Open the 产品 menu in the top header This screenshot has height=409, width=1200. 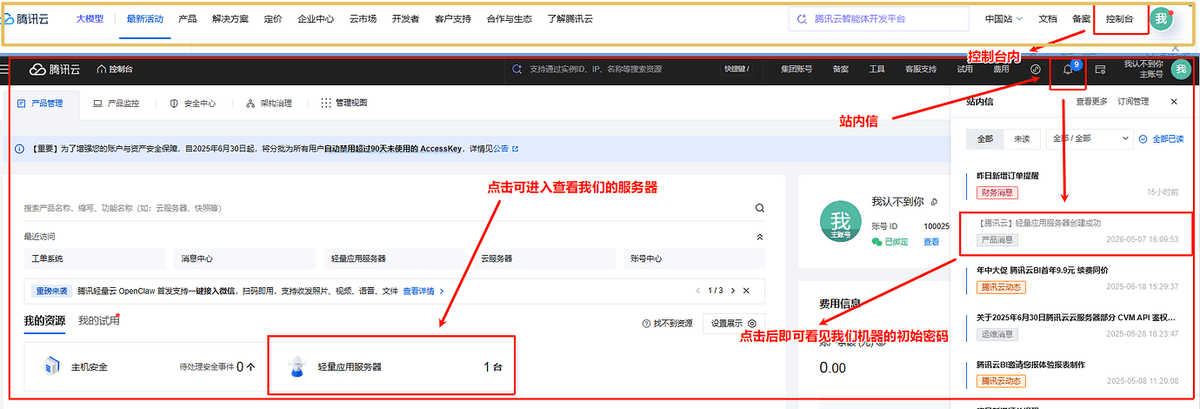187,19
